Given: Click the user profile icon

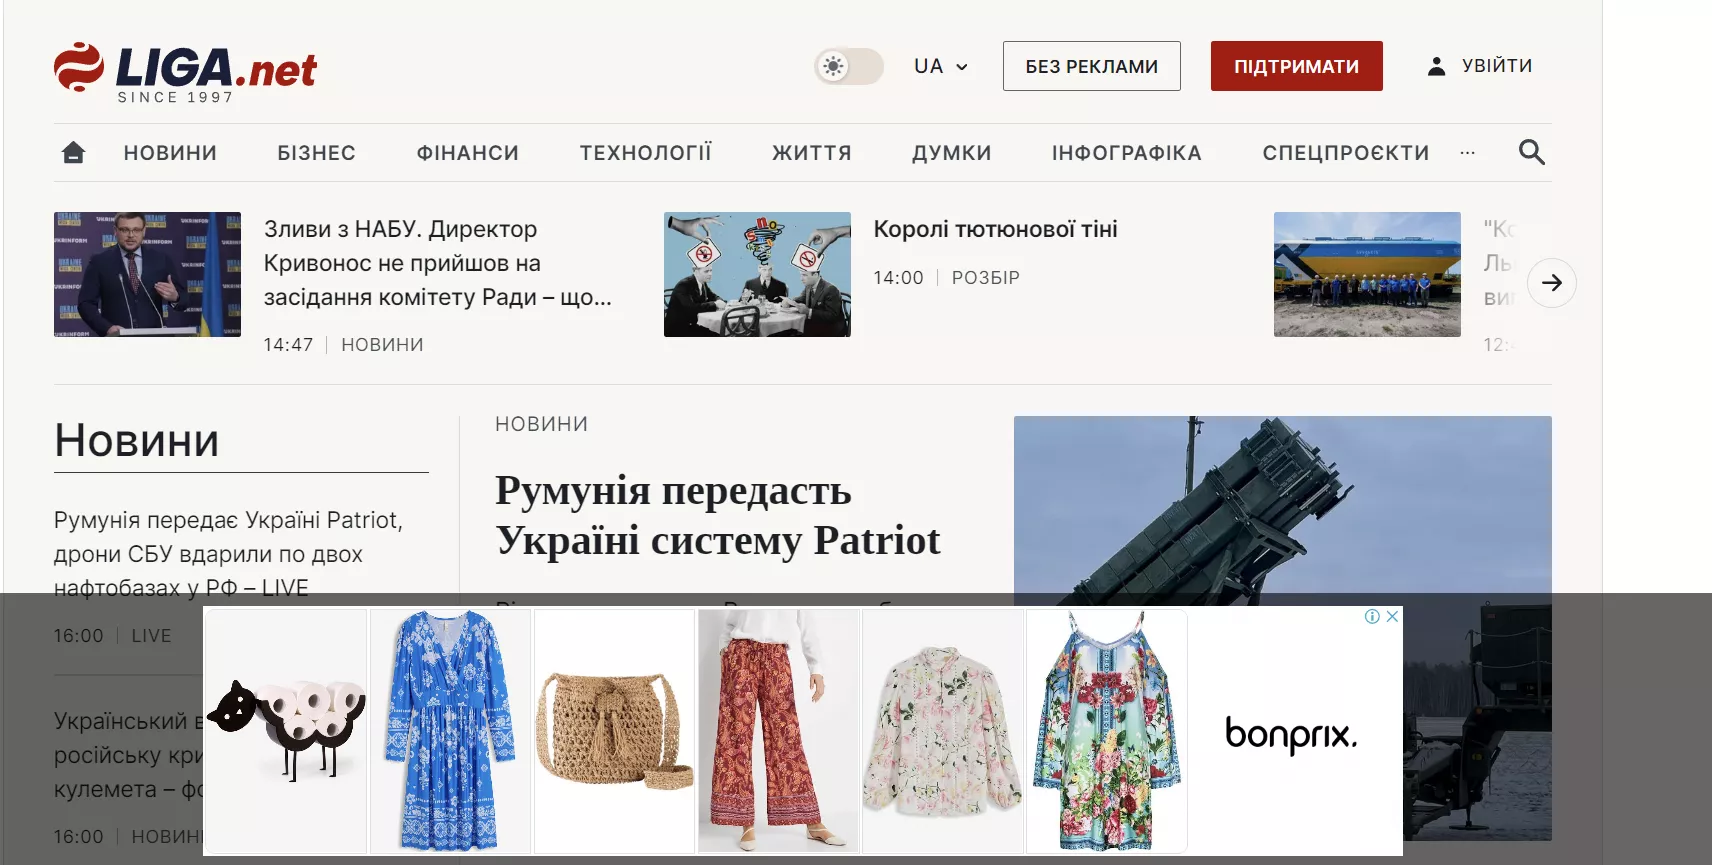Looking at the screenshot, I should 1436,66.
